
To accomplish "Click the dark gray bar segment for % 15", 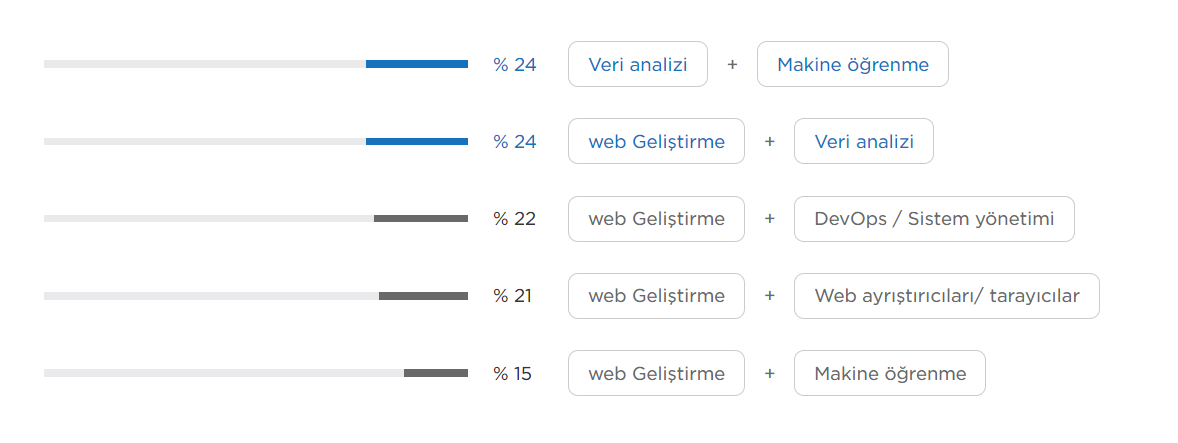I will click(x=436, y=373).
